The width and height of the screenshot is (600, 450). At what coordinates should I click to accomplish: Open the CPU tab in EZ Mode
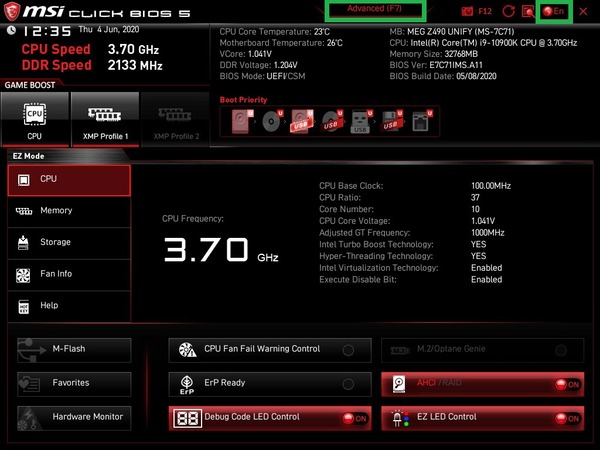[x=69, y=180]
